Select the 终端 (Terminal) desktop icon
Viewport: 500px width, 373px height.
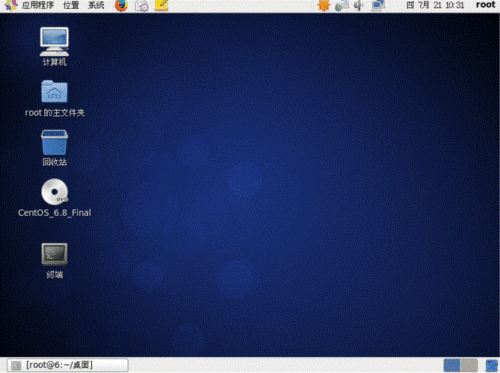pos(54,261)
